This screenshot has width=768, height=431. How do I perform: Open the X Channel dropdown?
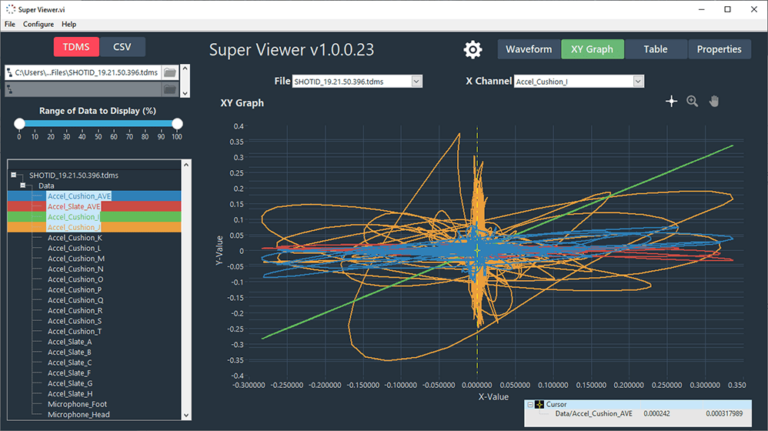(637, 81)
